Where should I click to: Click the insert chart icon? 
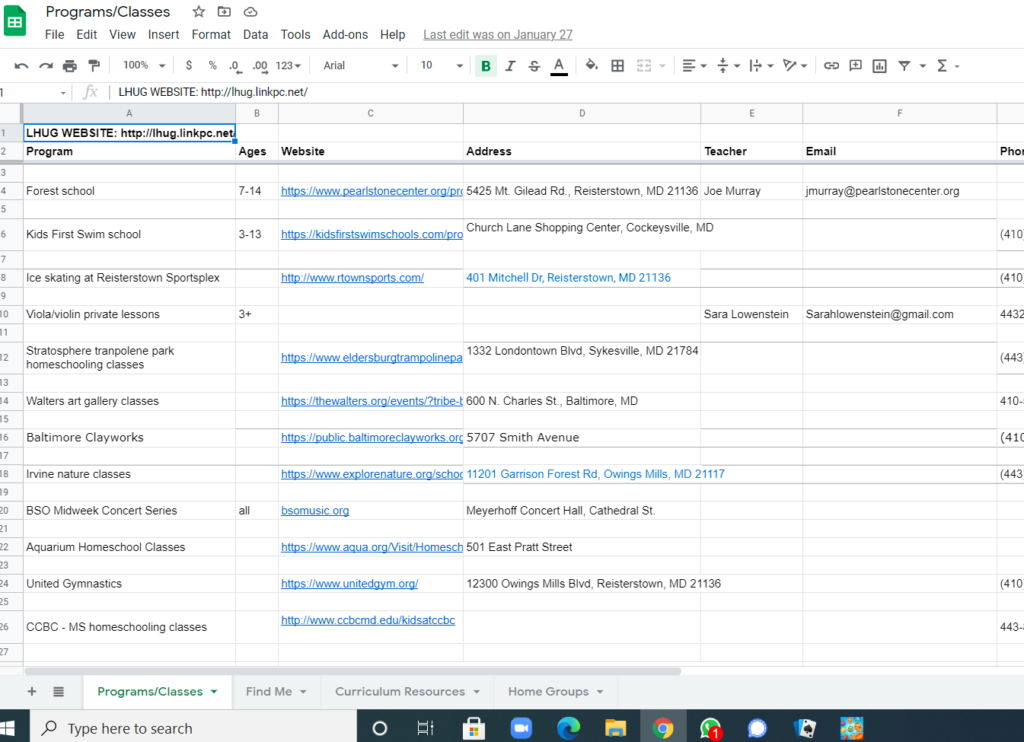pyautogui.click(x=880, y=65)
